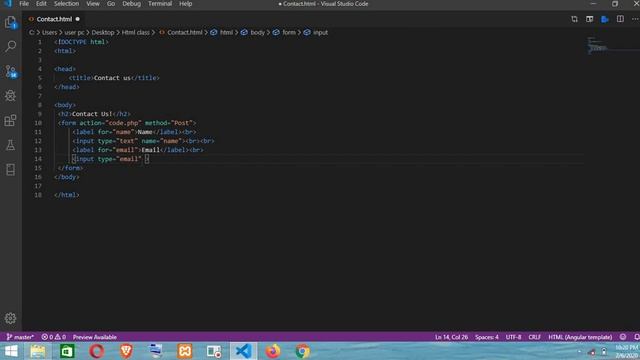Open the File menu
The width and height of the screenshot is (640, 360).
pos(24,4)
